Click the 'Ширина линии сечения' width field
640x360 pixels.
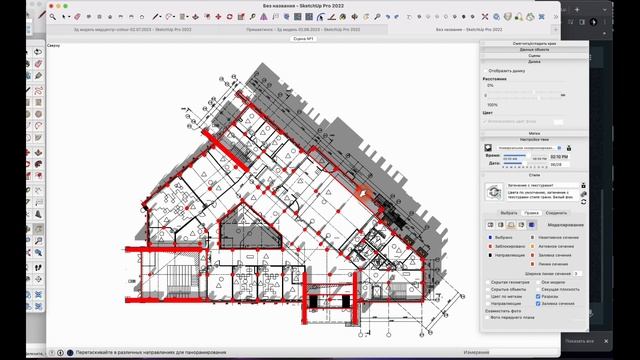pos(577,273)
